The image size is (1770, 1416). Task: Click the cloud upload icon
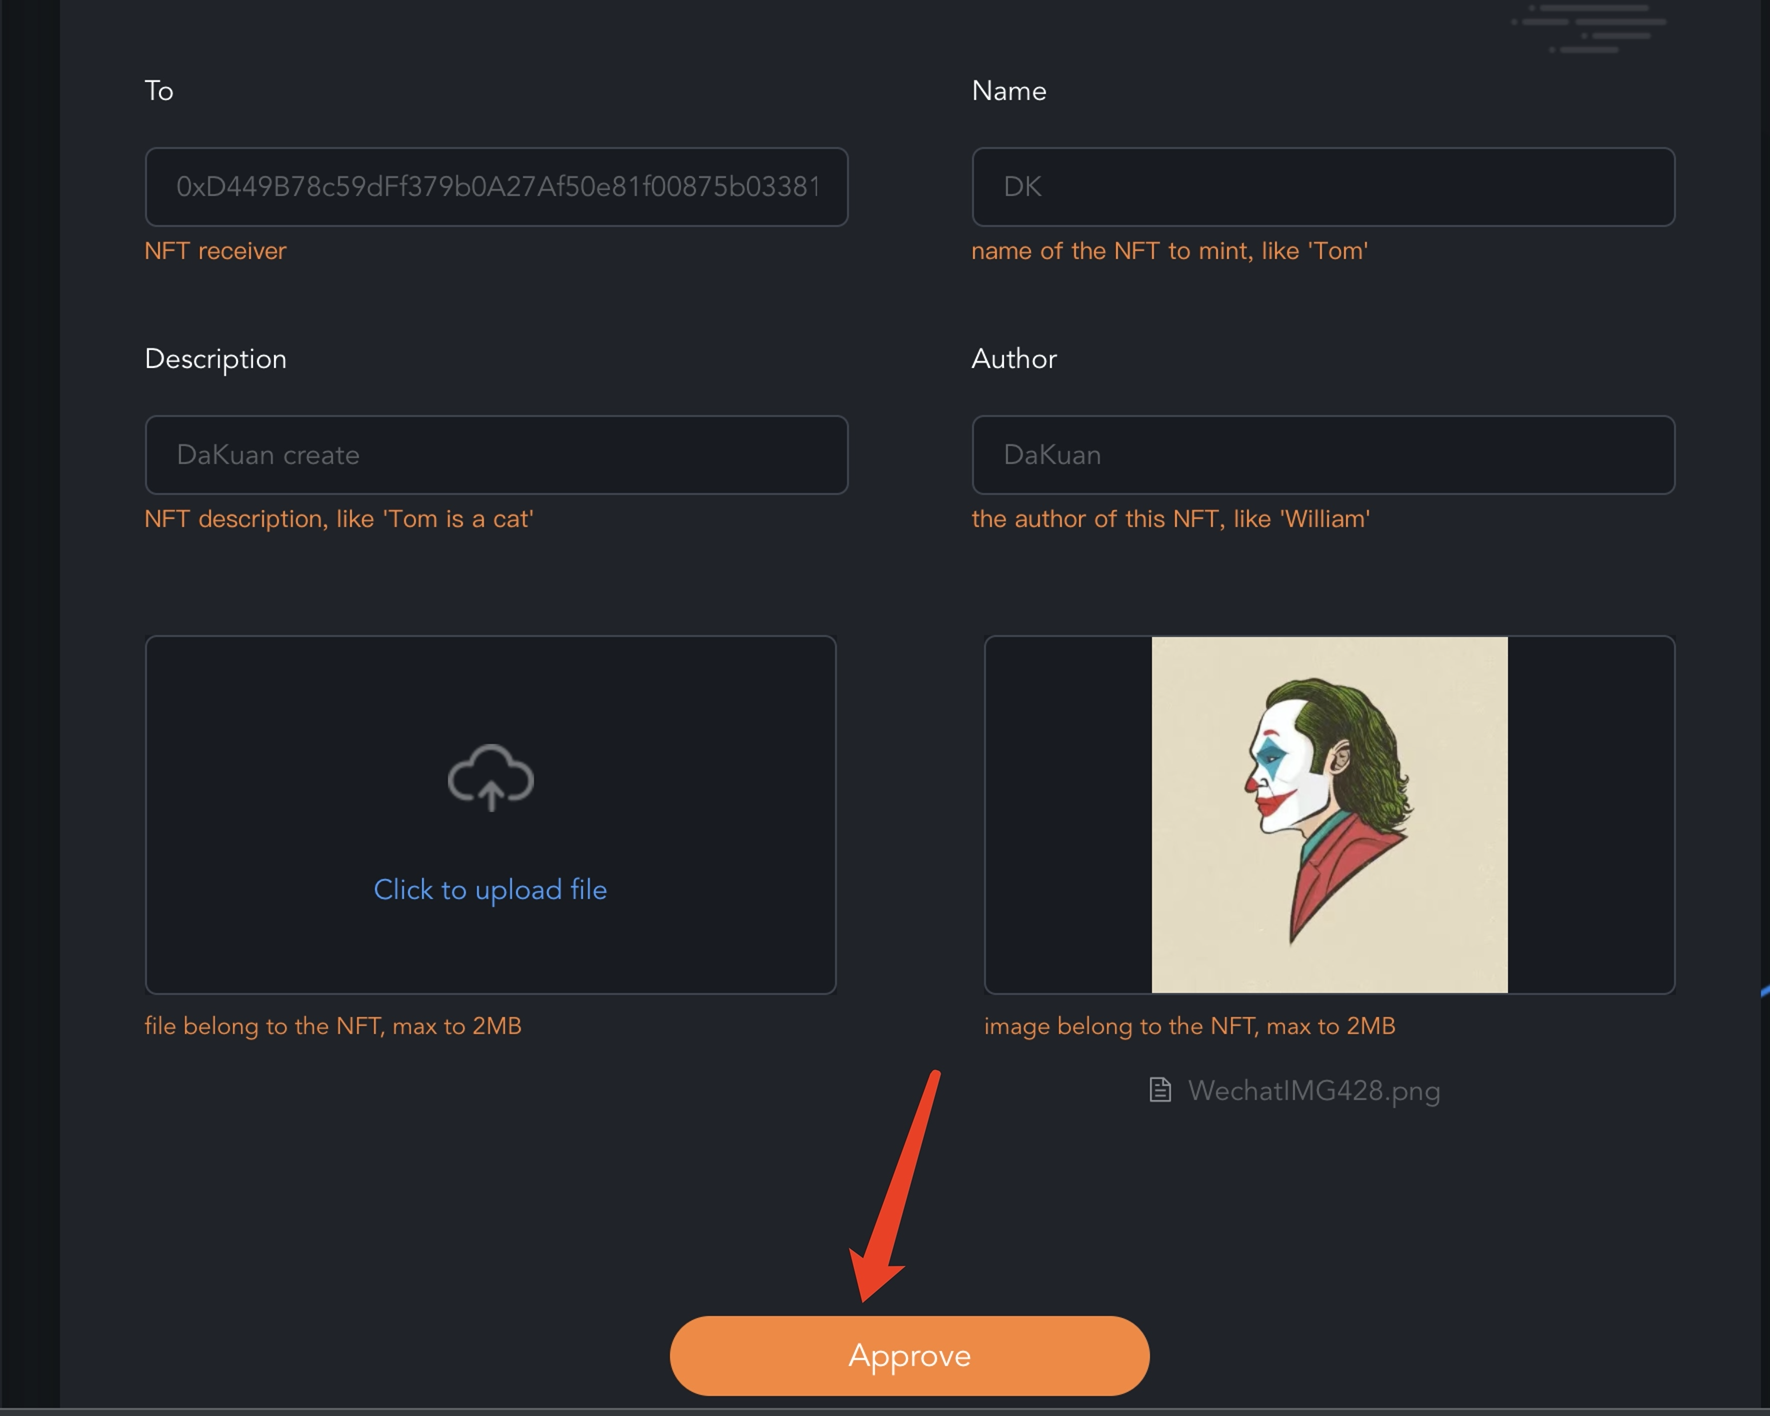[490, 777]
